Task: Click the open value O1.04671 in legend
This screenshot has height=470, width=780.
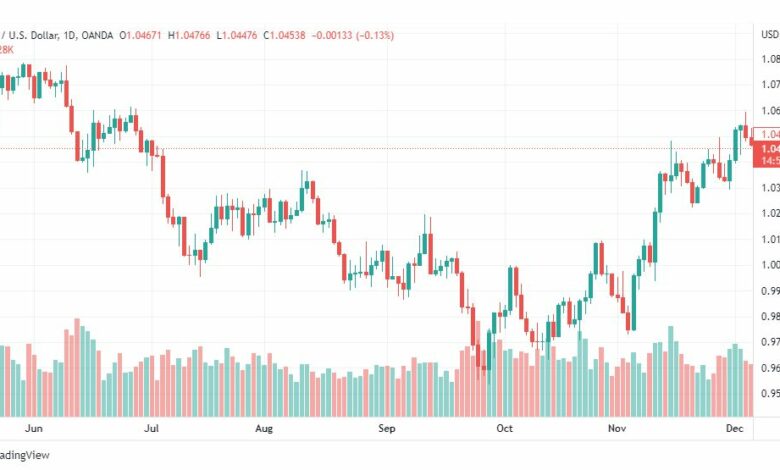Action: [140, 35]
